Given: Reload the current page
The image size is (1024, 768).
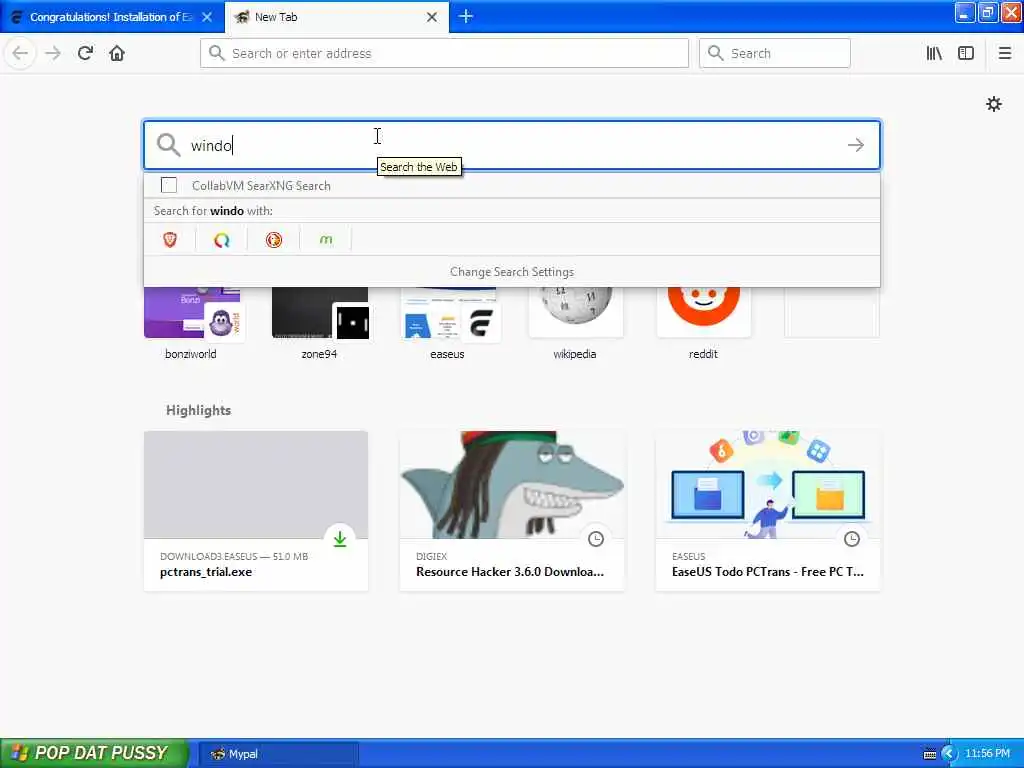Looking at the screenshot, I should (x=85, y=54).
